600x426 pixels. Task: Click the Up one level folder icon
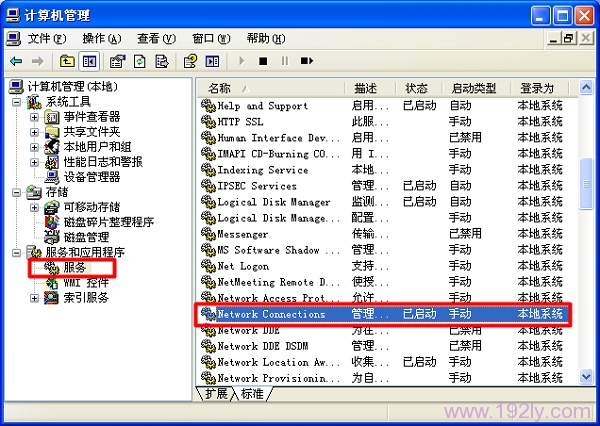pos(67,61)
